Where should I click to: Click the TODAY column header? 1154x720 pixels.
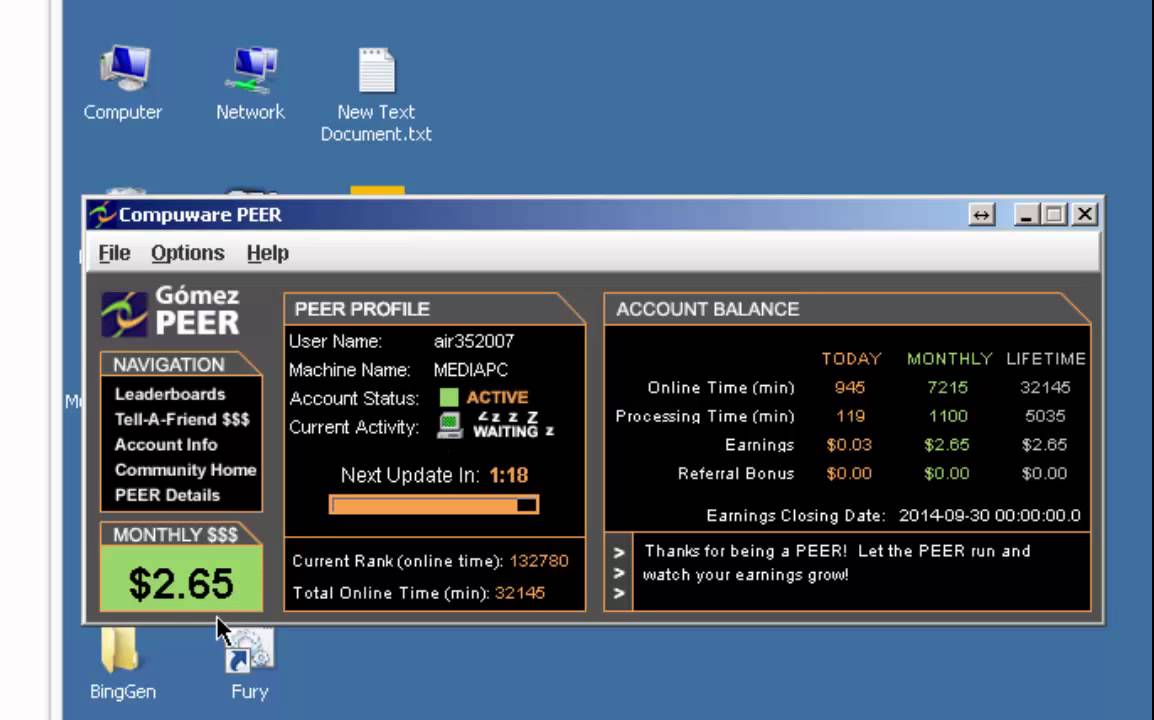coord(852,359)
